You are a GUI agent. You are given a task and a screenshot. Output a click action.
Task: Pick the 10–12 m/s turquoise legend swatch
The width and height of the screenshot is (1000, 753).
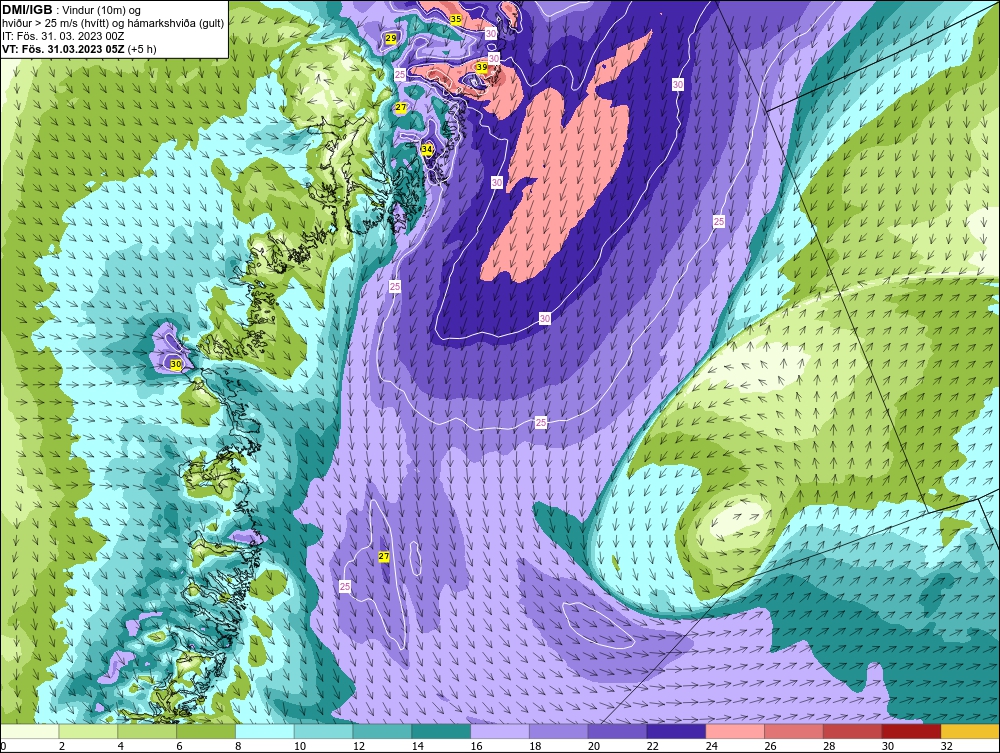[323, 731]
